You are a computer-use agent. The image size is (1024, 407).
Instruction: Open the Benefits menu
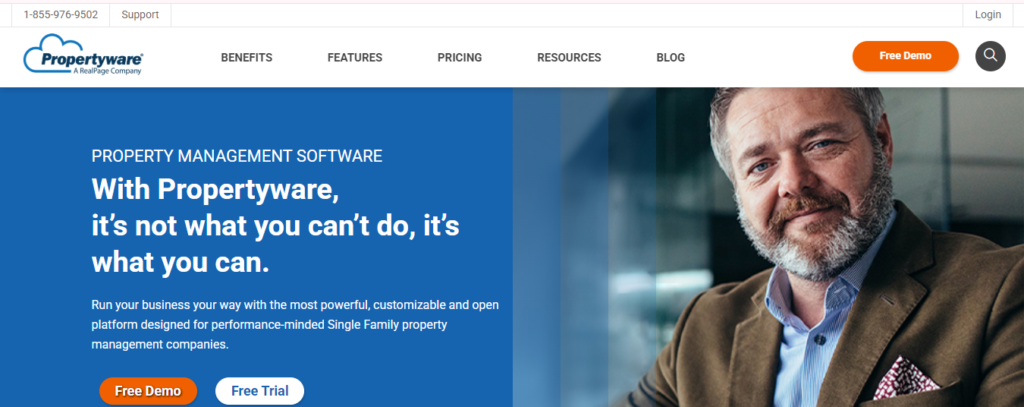point(246,57)
